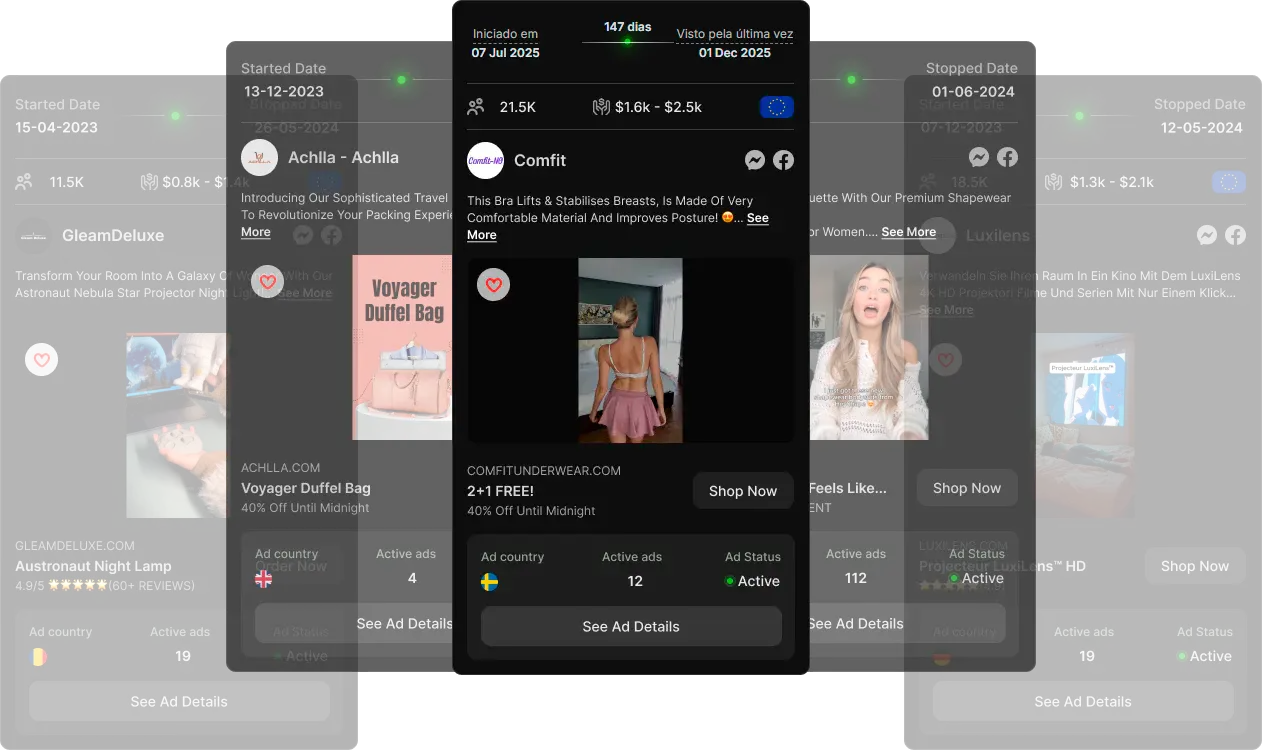Click the Comfit brand logo avatar
The width and height of the screenshot is (1262, 750).
point(485,161)
